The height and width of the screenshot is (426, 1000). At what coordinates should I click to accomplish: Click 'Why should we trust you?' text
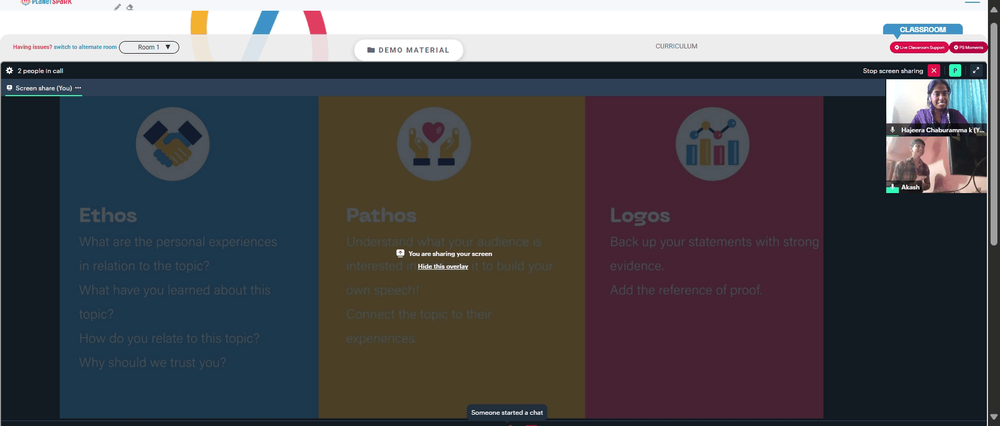click(x=152, y=363)
